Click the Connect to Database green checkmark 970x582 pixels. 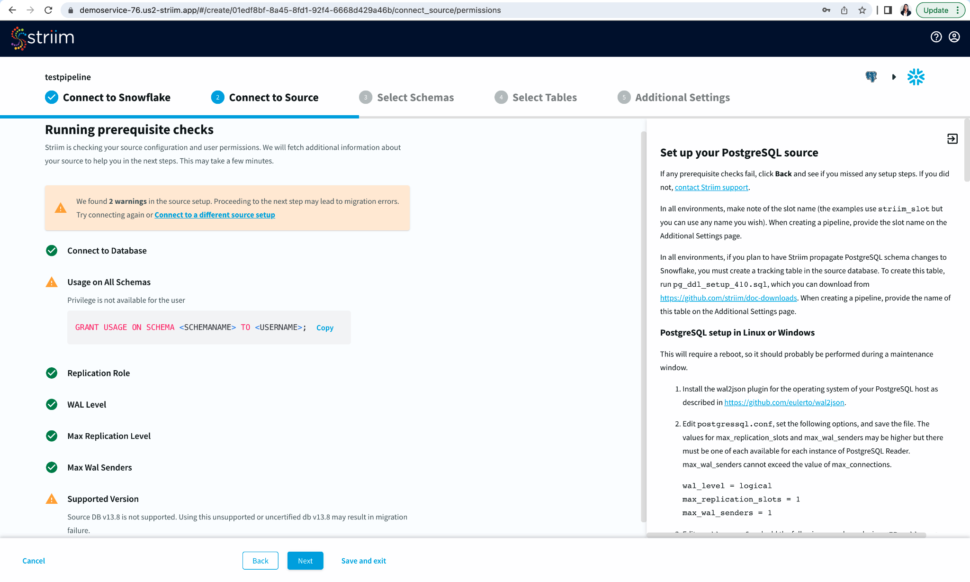point(52,250)
